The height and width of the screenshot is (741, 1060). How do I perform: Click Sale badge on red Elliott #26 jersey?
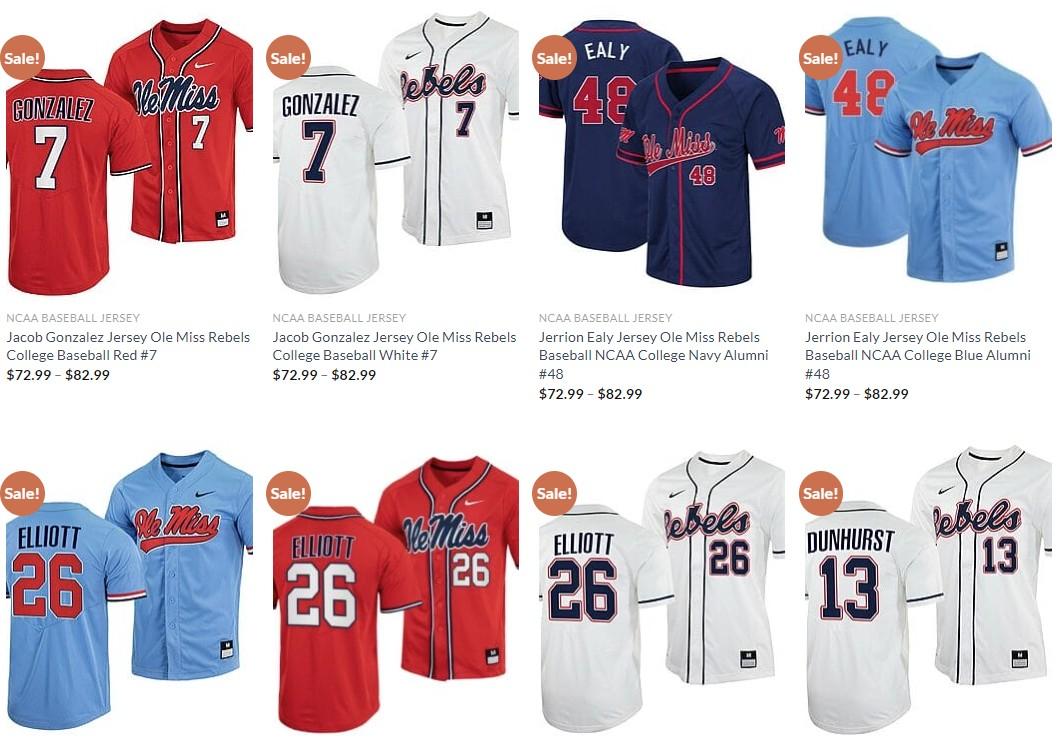[x=288, y=493]
